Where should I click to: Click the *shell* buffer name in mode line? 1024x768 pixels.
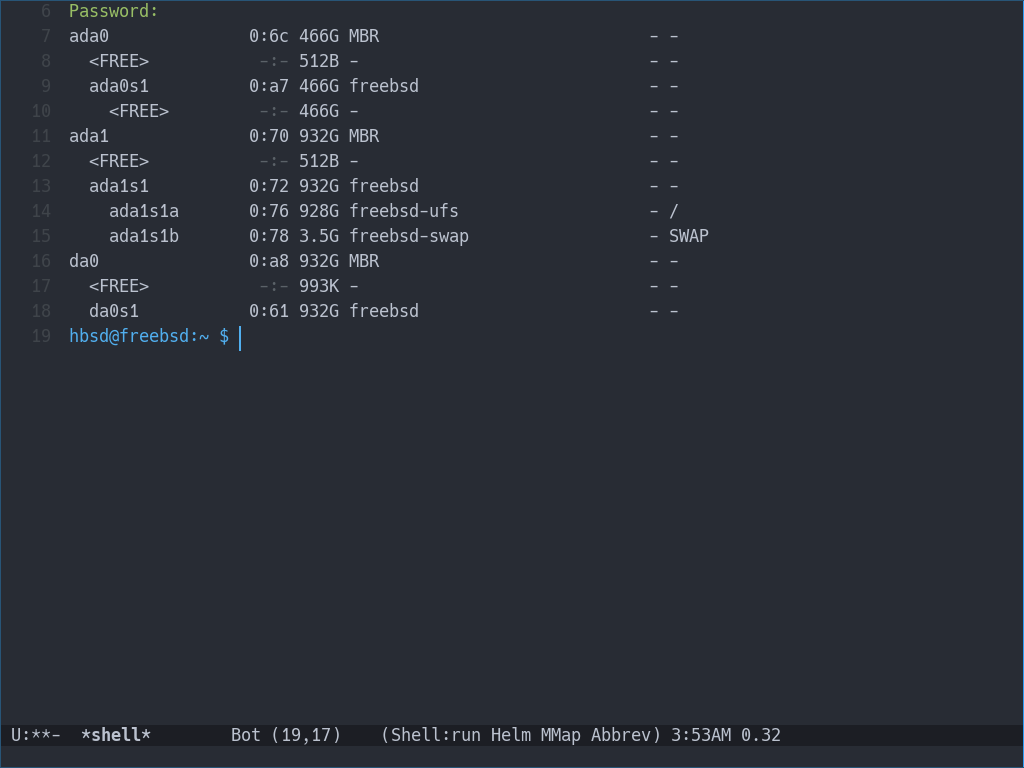[115, 735]
